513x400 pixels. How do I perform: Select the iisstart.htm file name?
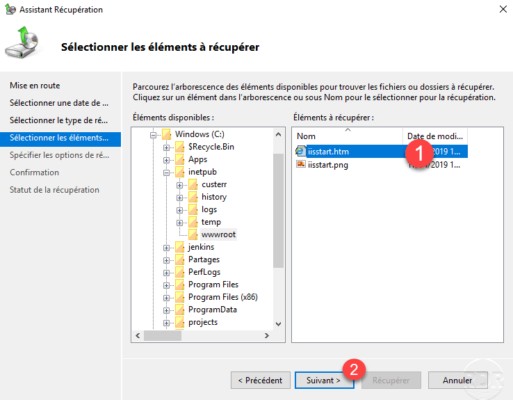(328, 152)
